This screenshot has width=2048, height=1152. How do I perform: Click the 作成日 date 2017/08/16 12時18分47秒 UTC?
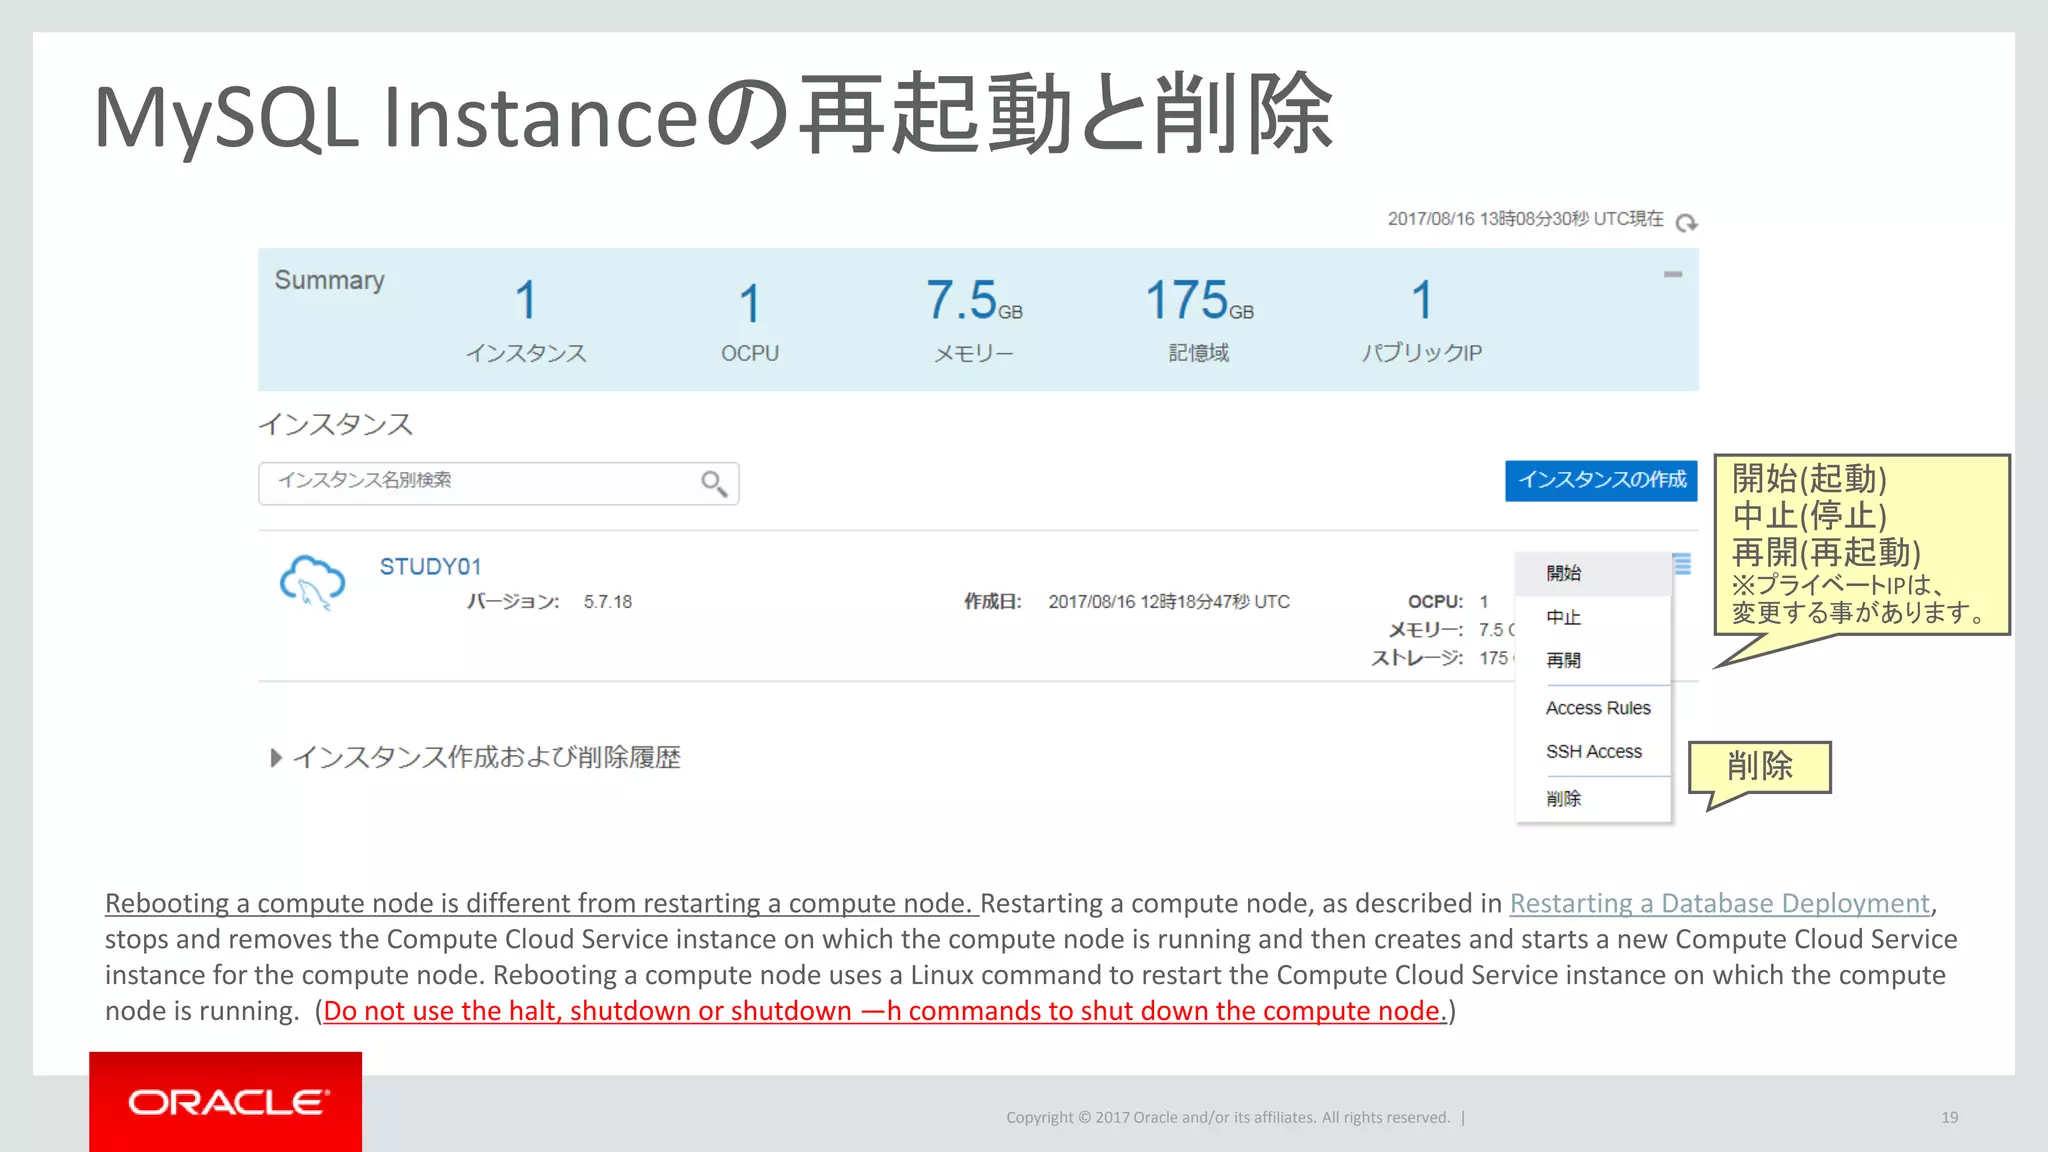pyautogui.click(x=1169, y=602)
